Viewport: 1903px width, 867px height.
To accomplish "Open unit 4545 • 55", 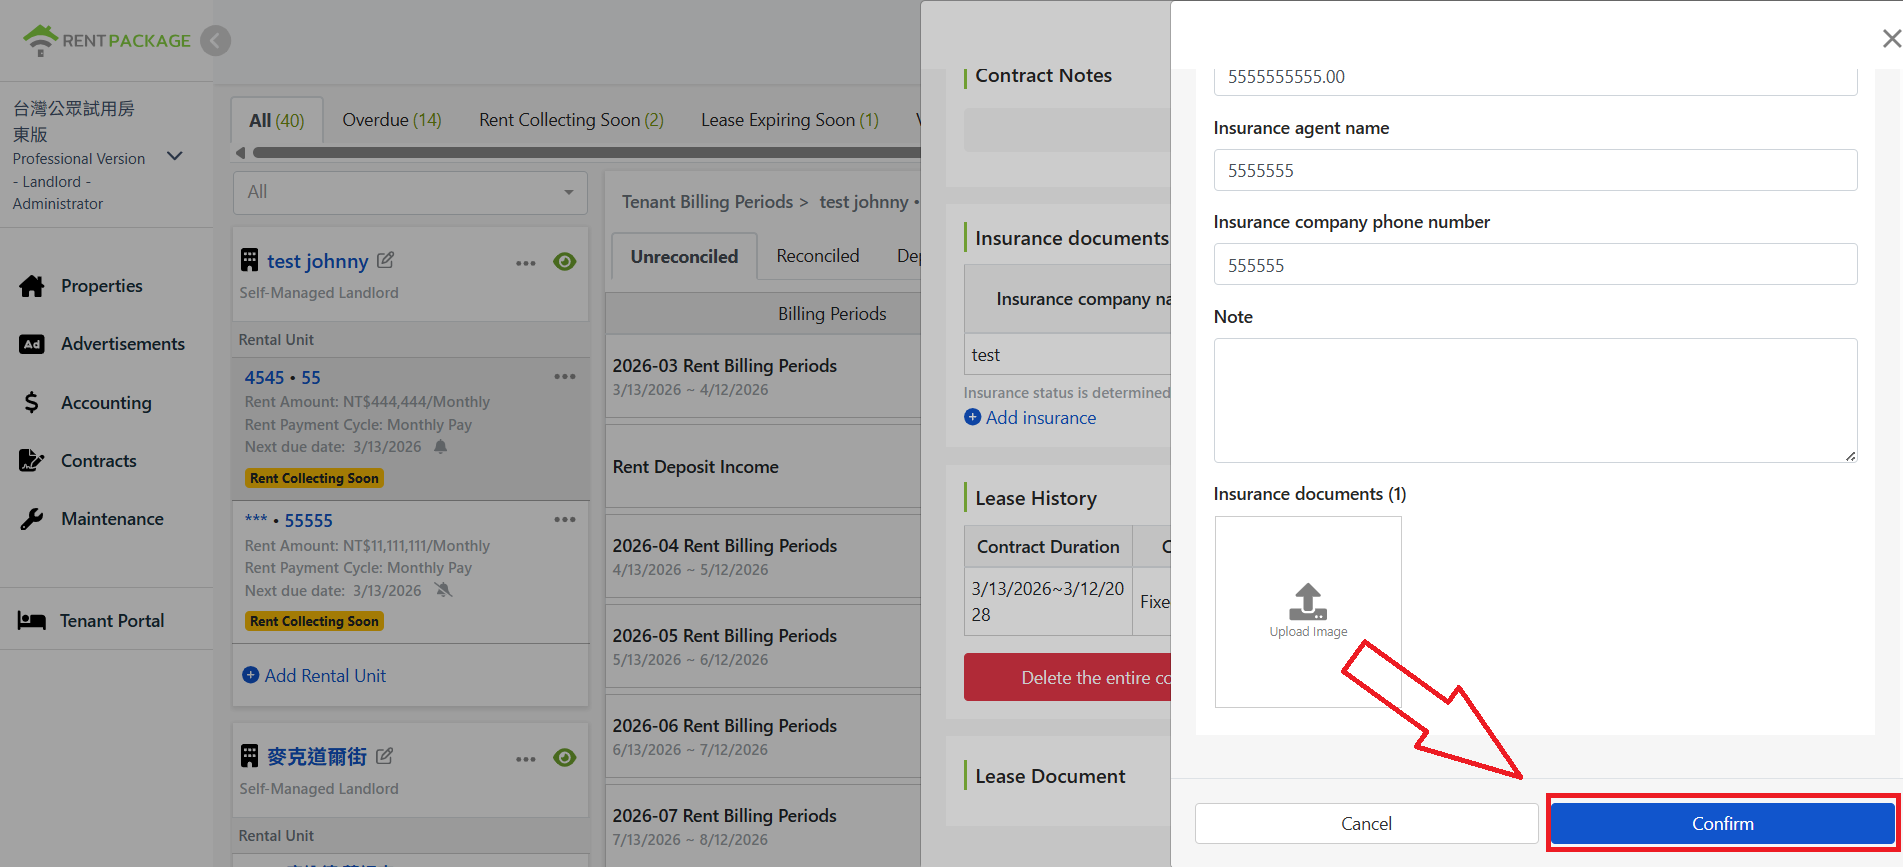I will (283, 378).
